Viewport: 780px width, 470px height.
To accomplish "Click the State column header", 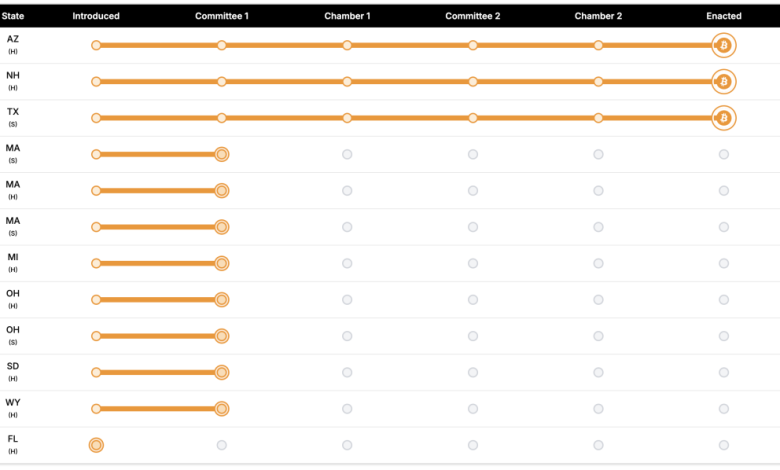I will 13,16.
